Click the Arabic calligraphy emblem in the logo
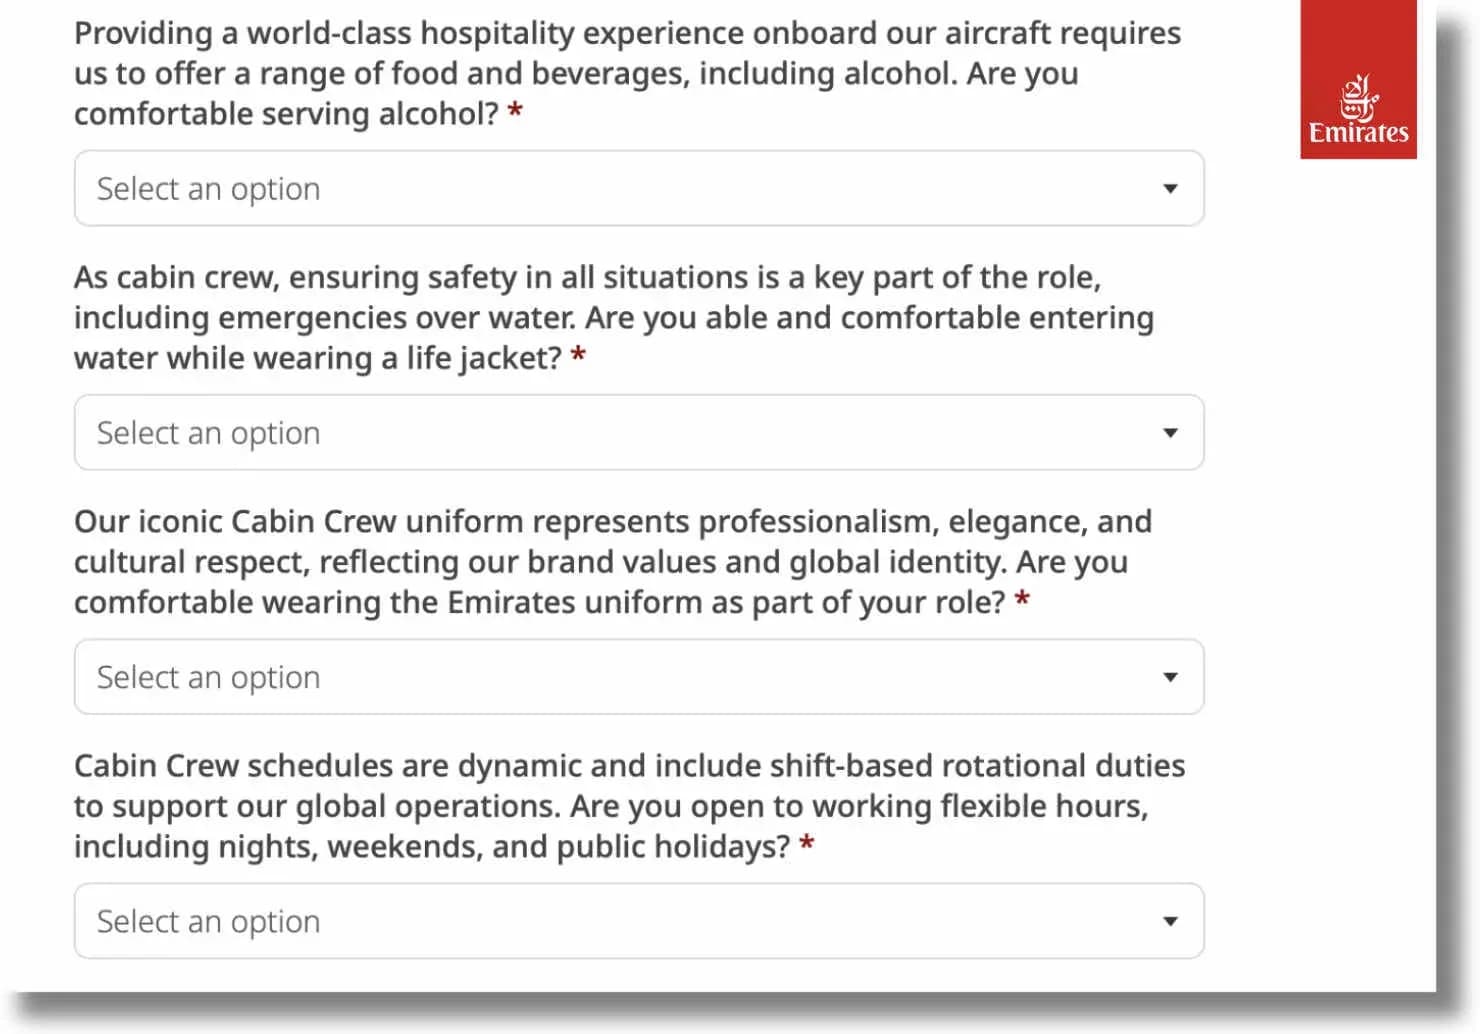The width and height of the screenshot is (1480, 1034). tap(1358, 98)
